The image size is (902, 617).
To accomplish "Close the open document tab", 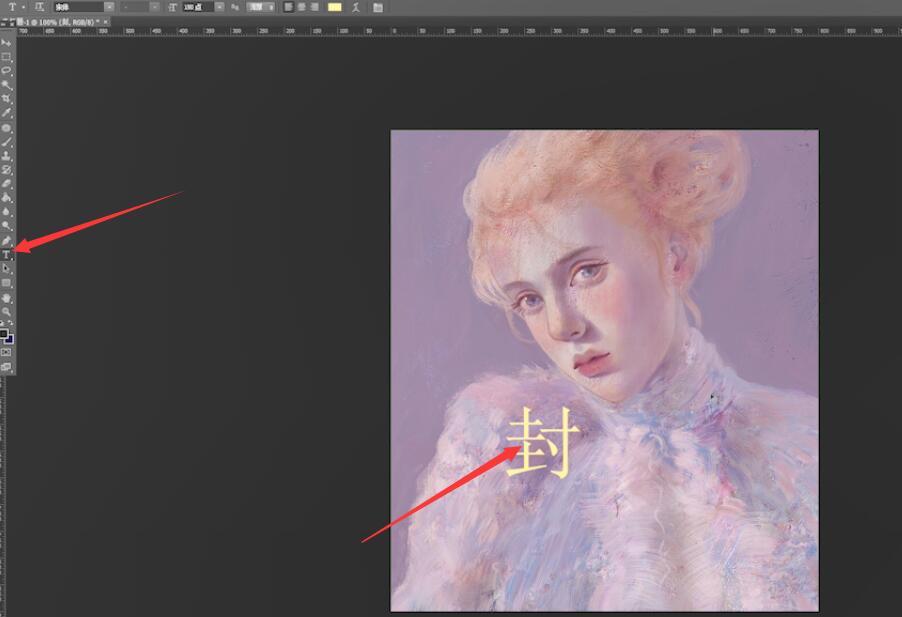I will coord(106,22).
